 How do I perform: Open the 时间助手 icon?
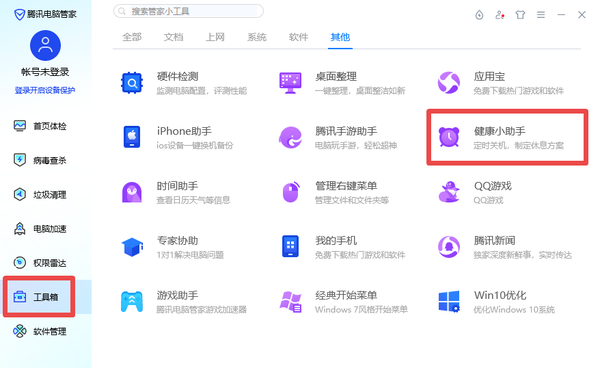tap(132, 192)
